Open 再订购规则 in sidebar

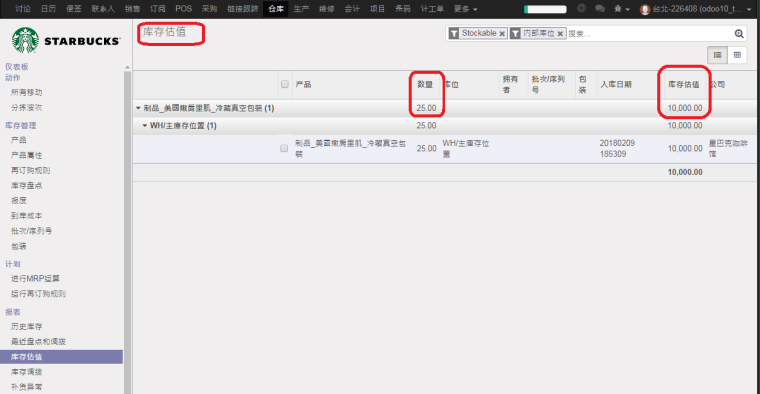coord(31,170)
